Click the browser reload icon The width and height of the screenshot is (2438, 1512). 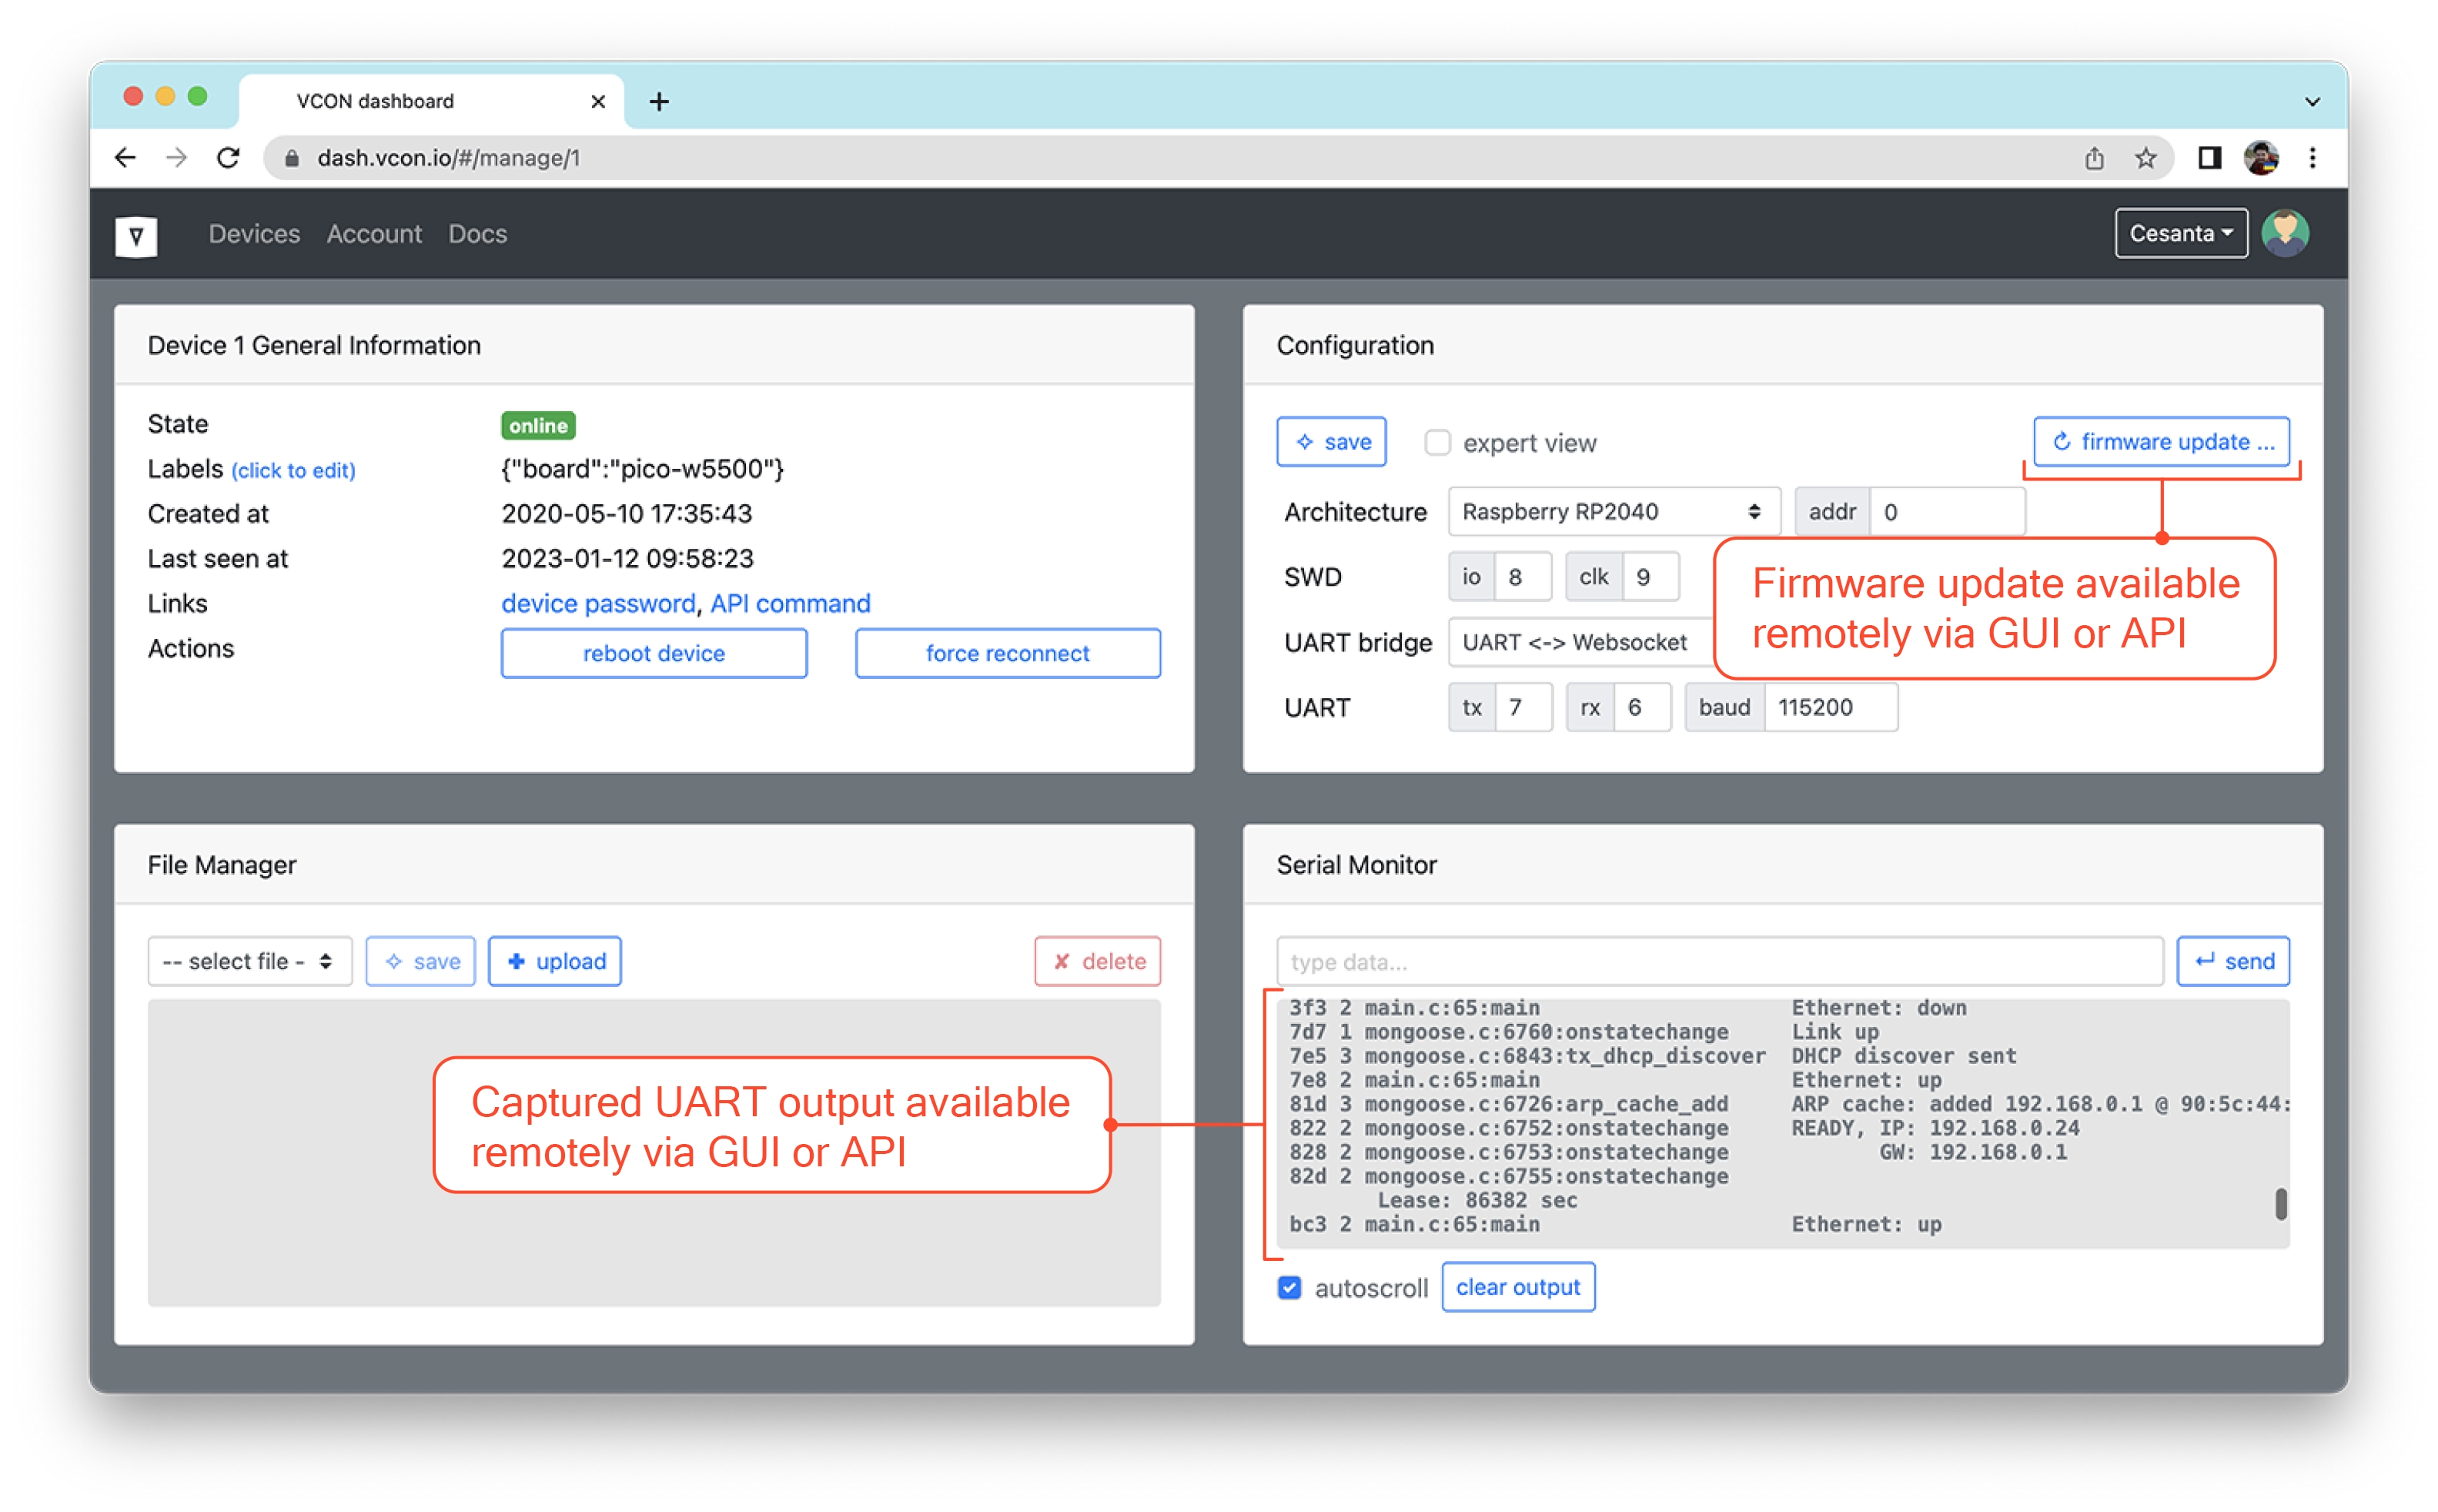pos(228,158)
